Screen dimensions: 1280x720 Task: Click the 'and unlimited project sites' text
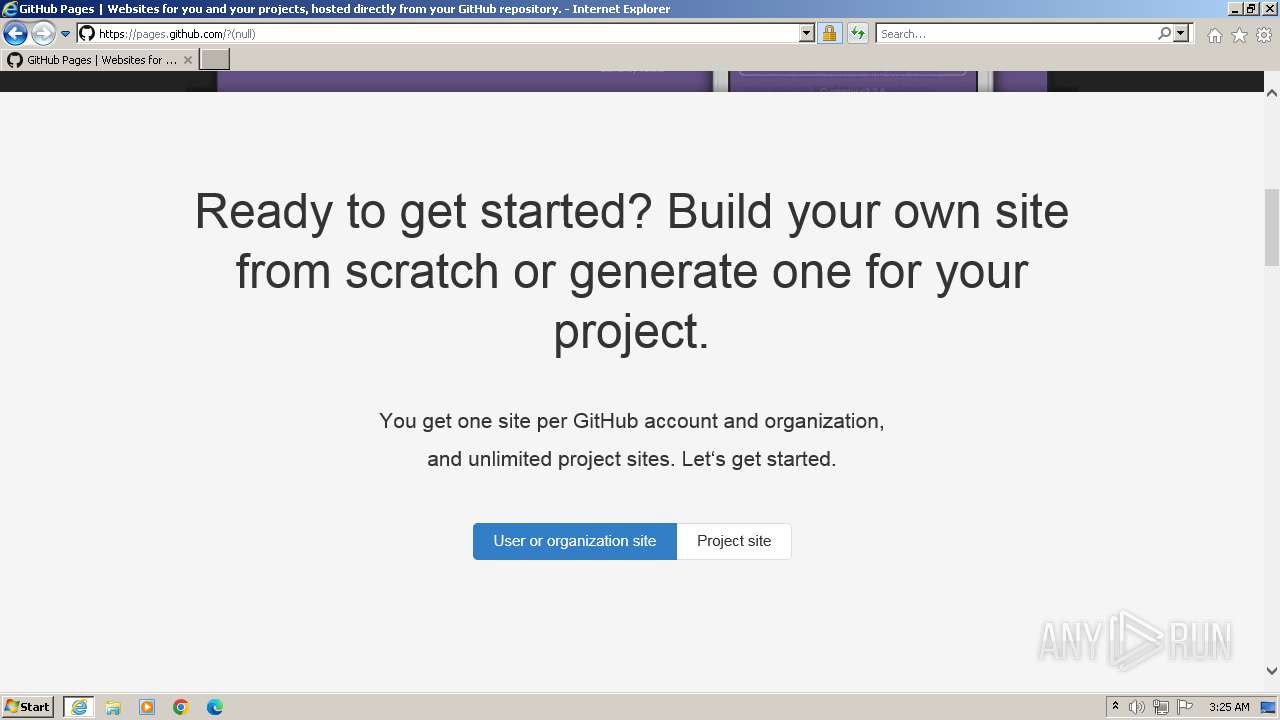click(x=632, y=459)
